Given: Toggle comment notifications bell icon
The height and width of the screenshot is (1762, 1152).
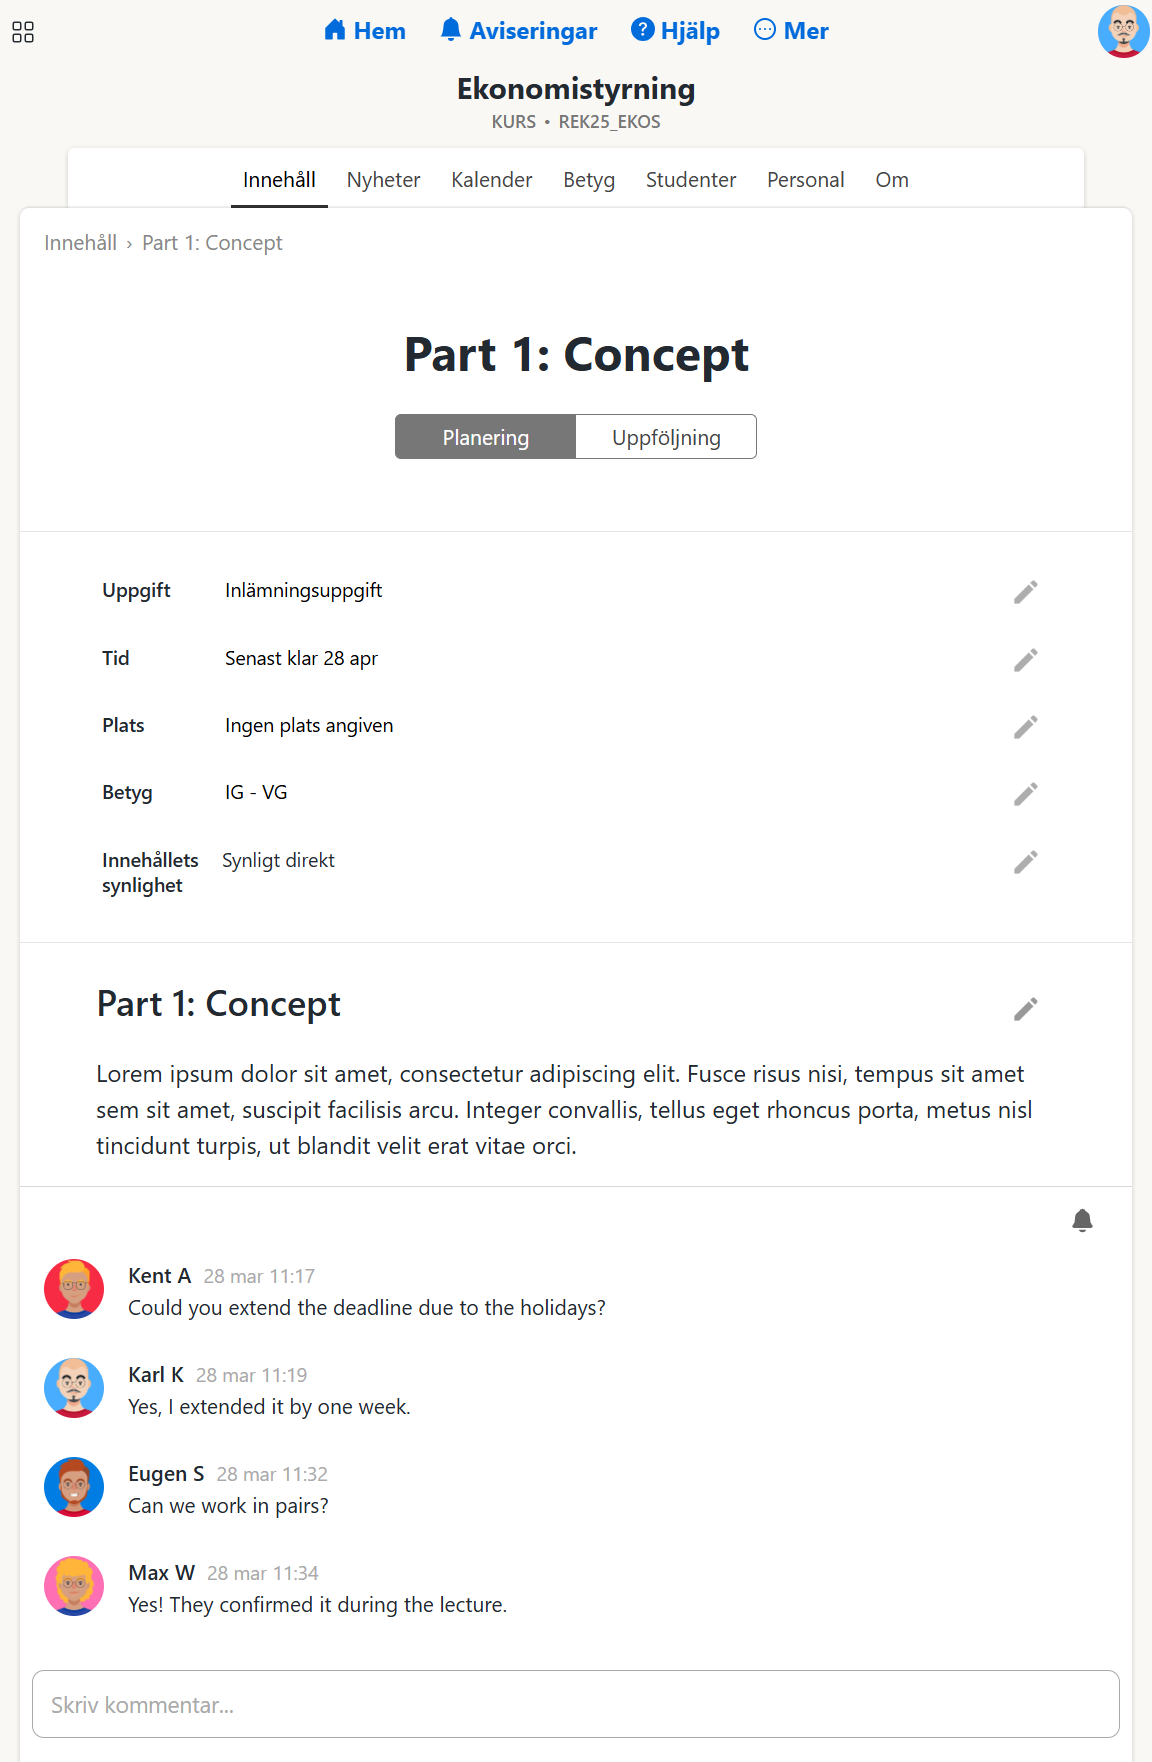Looking at the screenshot, I should click(x=1082, y=1220).
